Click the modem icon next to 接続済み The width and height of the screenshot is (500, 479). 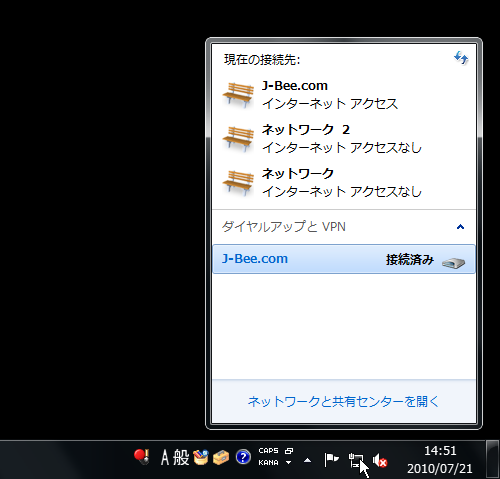coord(453,263)
